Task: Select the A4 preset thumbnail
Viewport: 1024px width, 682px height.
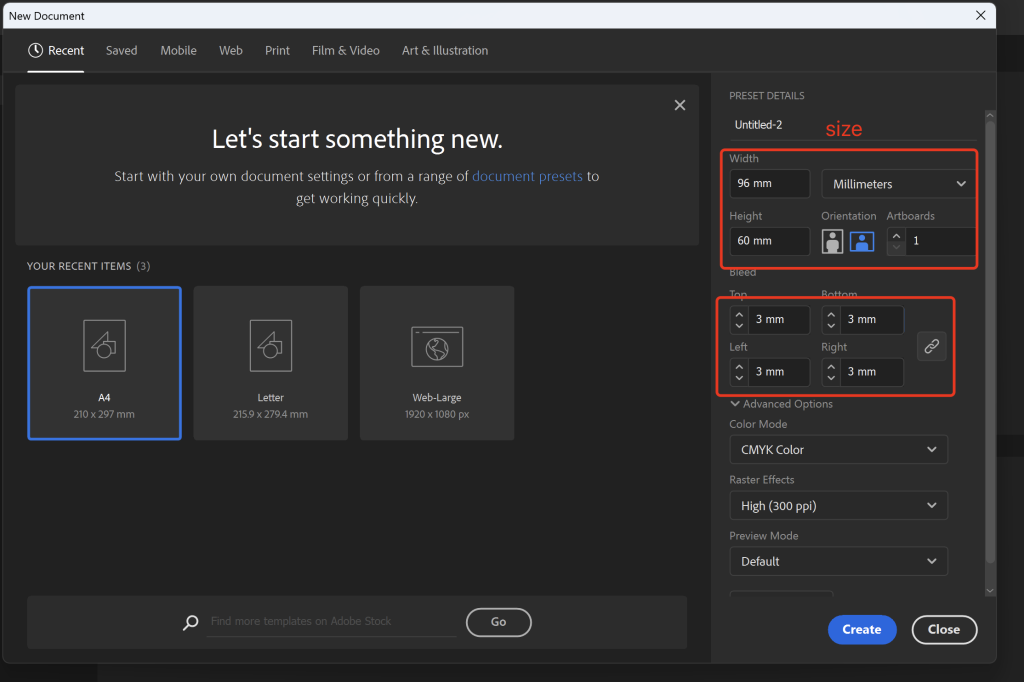Action: [x=104, y=363]
